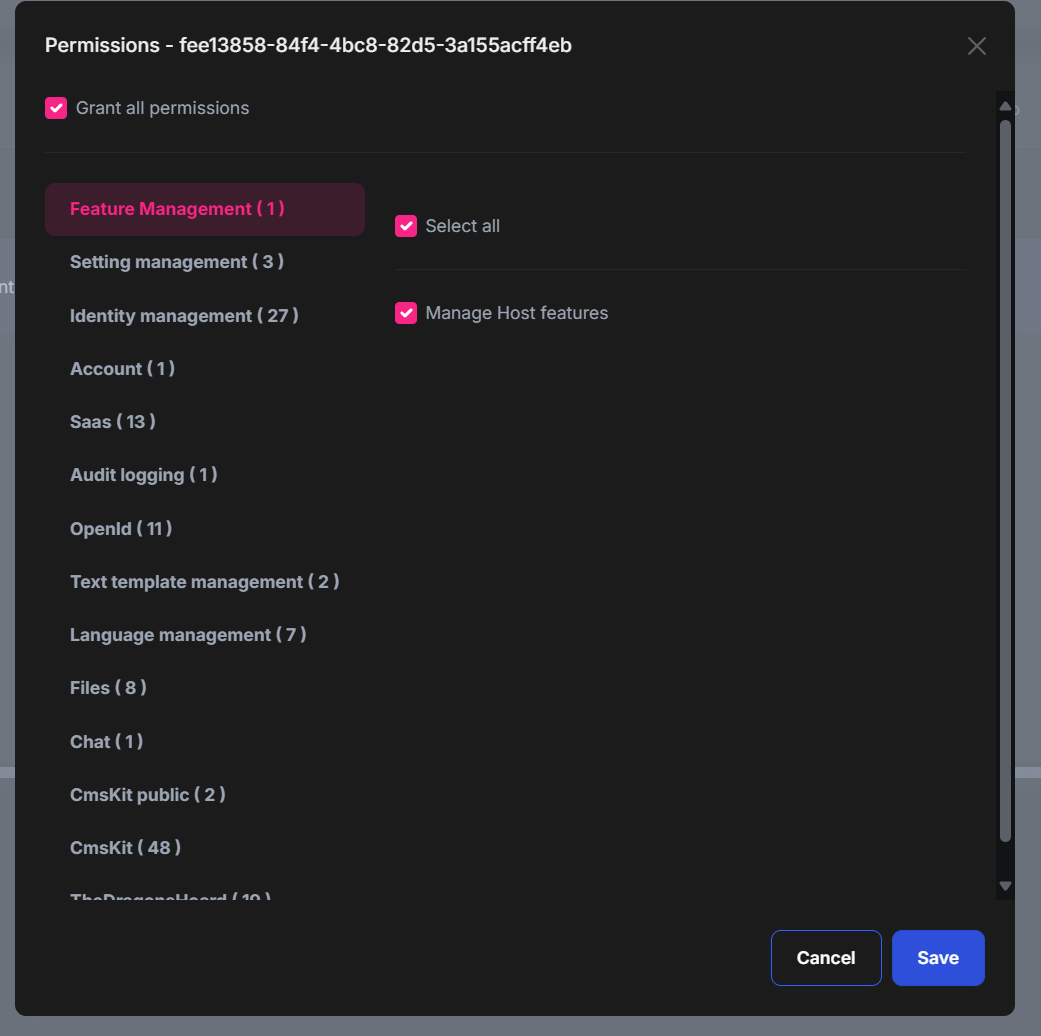This screenshot has height=1036, width=1041.
Task: Save the permission changes
Action: pyautogui.click(x=938, y=958)
